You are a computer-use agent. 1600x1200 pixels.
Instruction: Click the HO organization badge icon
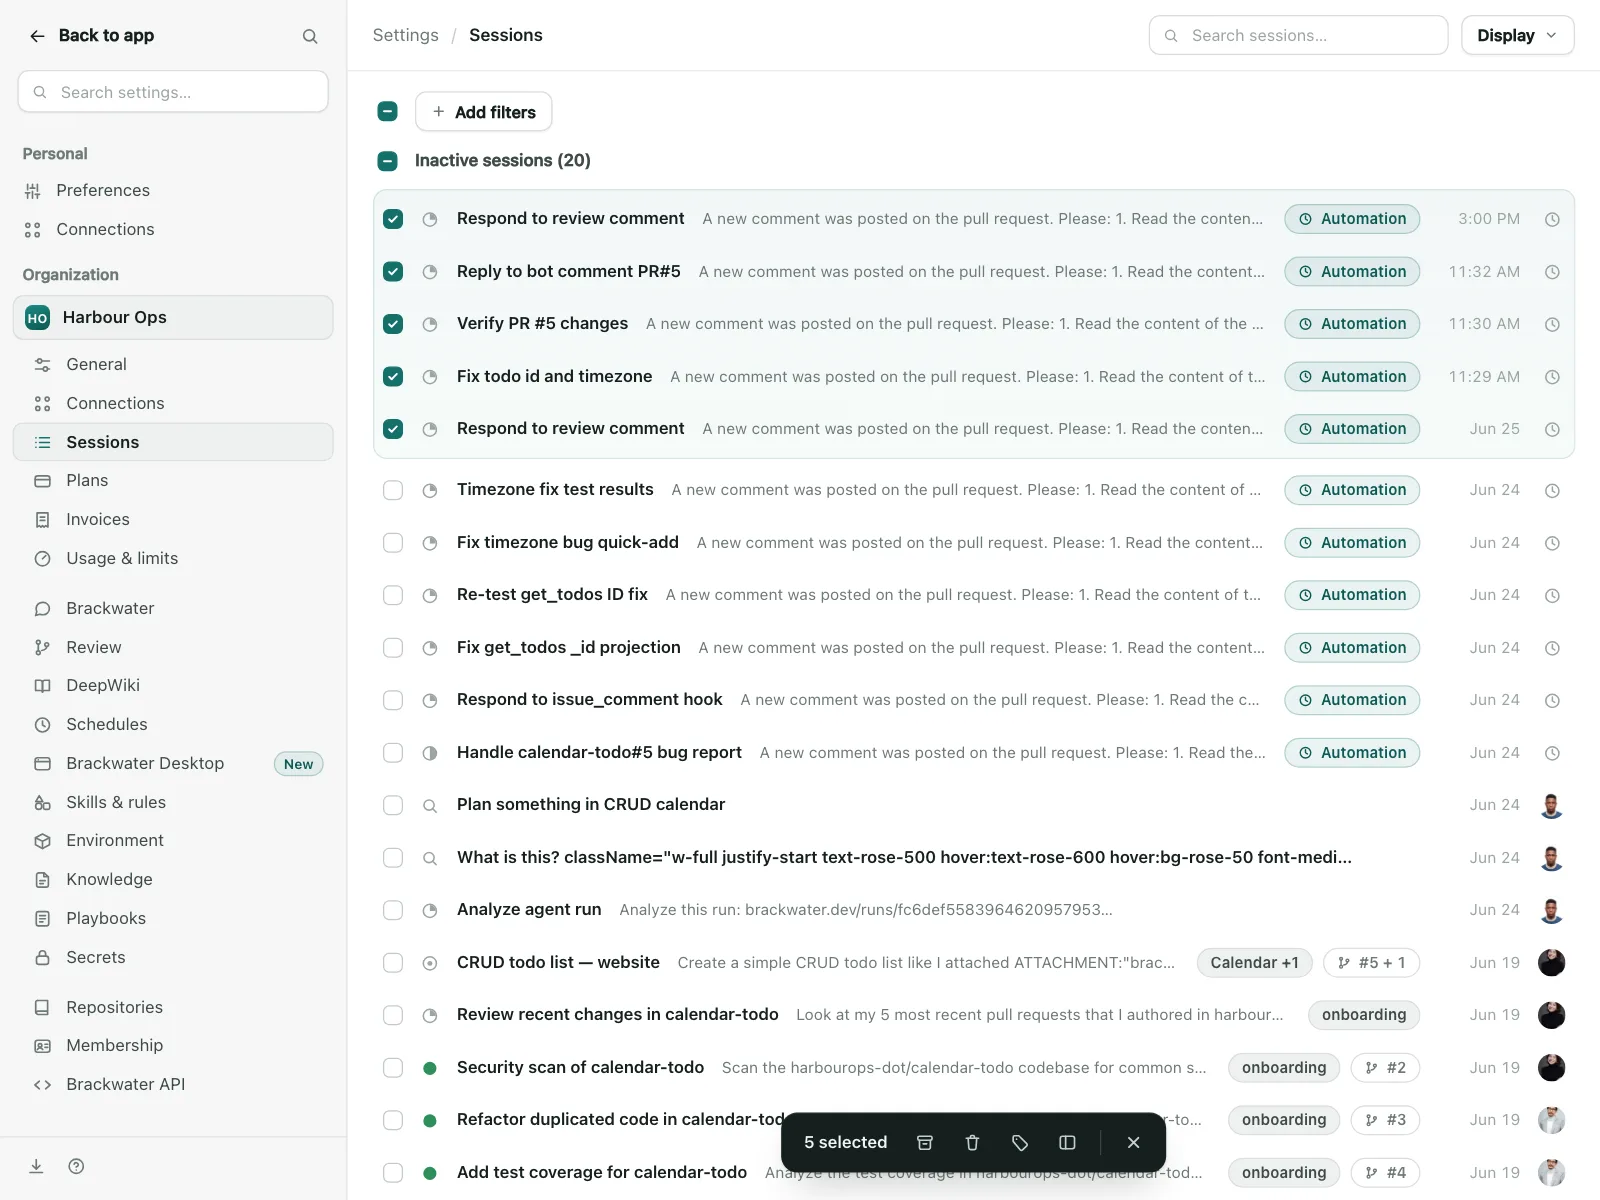(37, 318)
